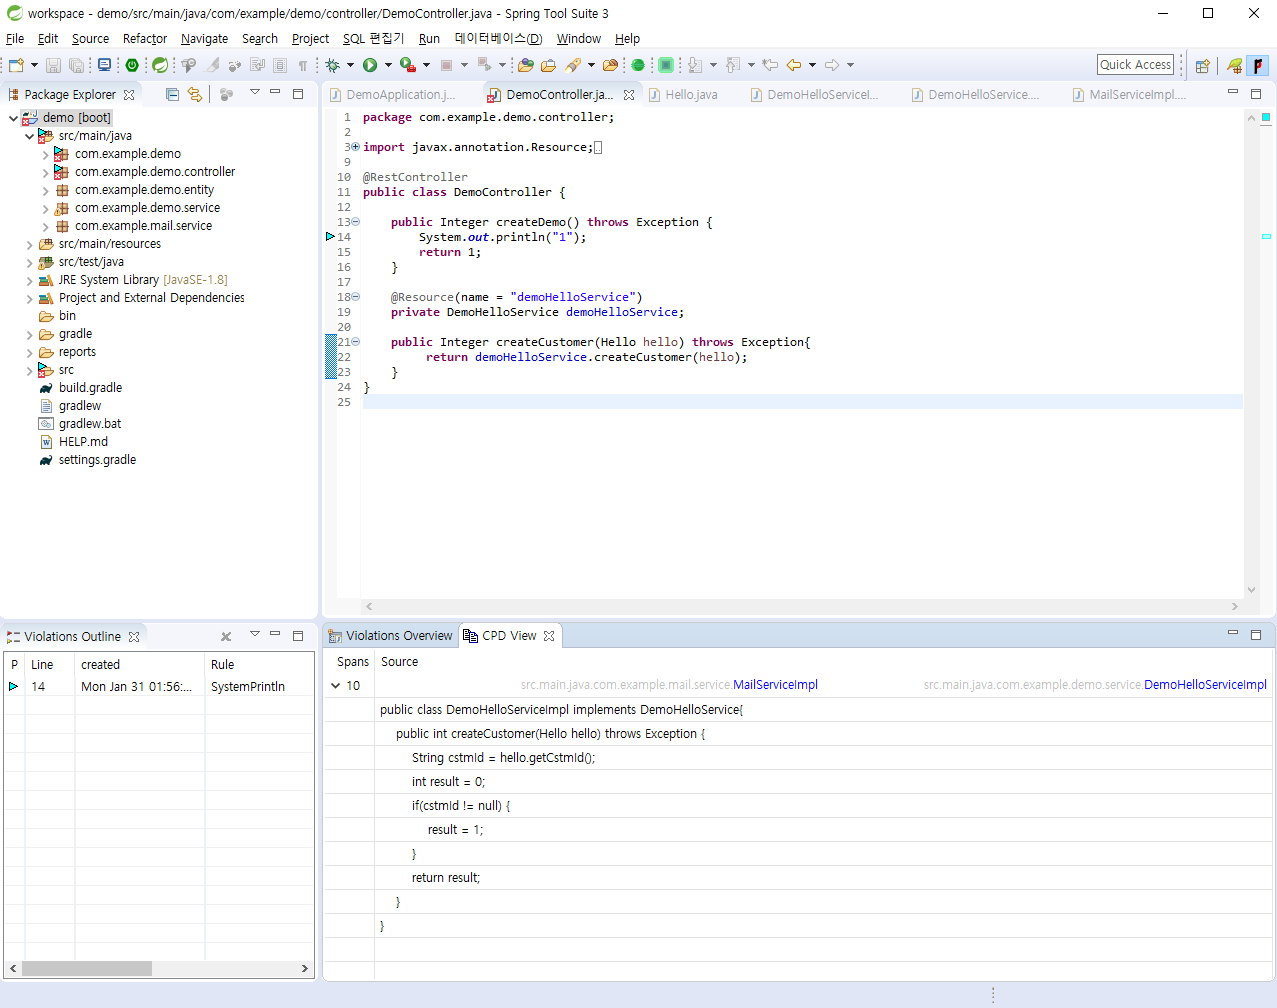Image resolution: width=1277 pixels, height=1008 pixels.
Task: Expand folded imports at line 3
Action: pos(355,147)
